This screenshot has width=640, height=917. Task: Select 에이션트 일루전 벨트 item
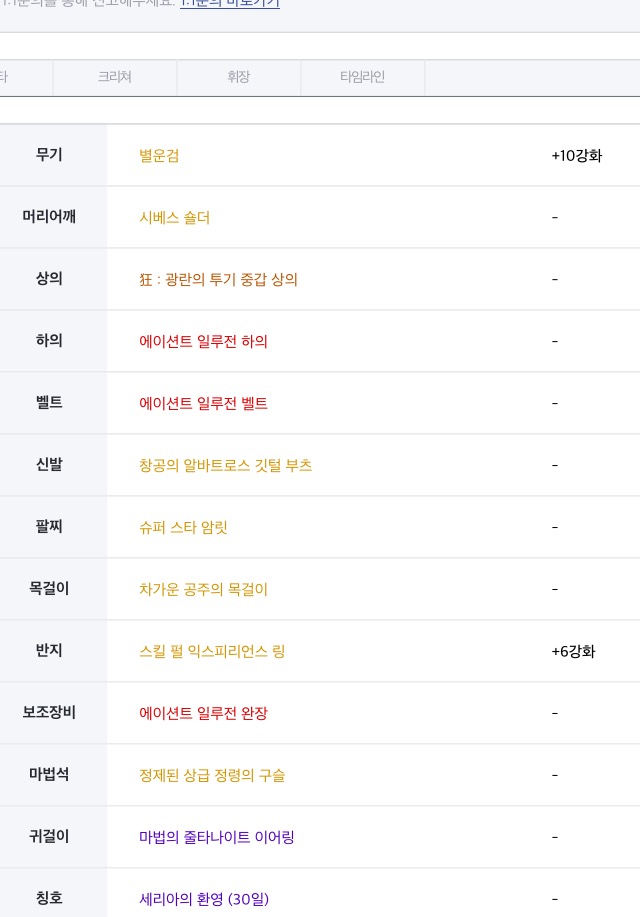pyautogui.click(x=203, y=404)
